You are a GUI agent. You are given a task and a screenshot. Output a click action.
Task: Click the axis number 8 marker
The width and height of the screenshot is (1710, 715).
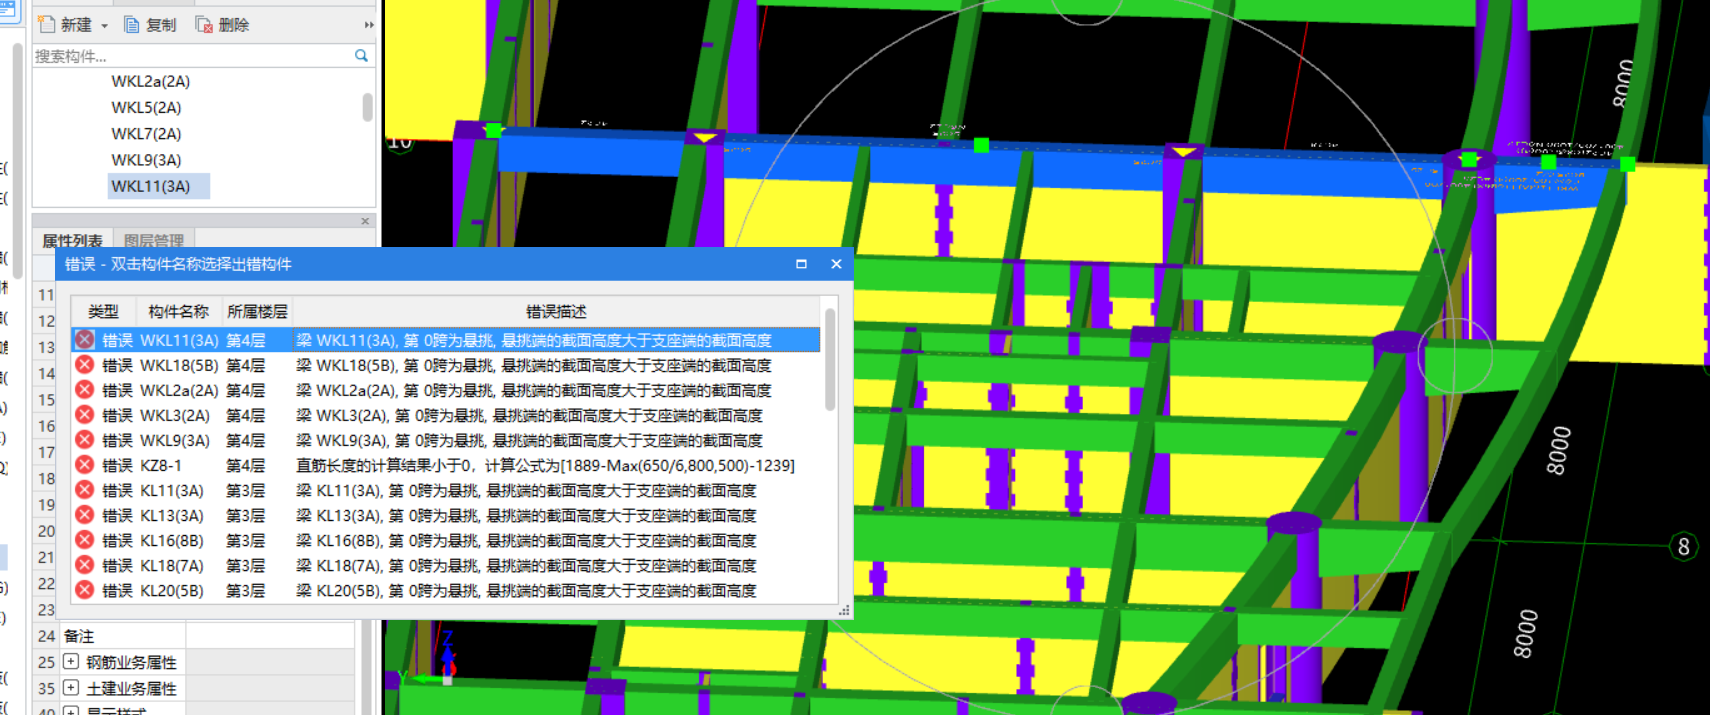click(x=1684, y=546)
